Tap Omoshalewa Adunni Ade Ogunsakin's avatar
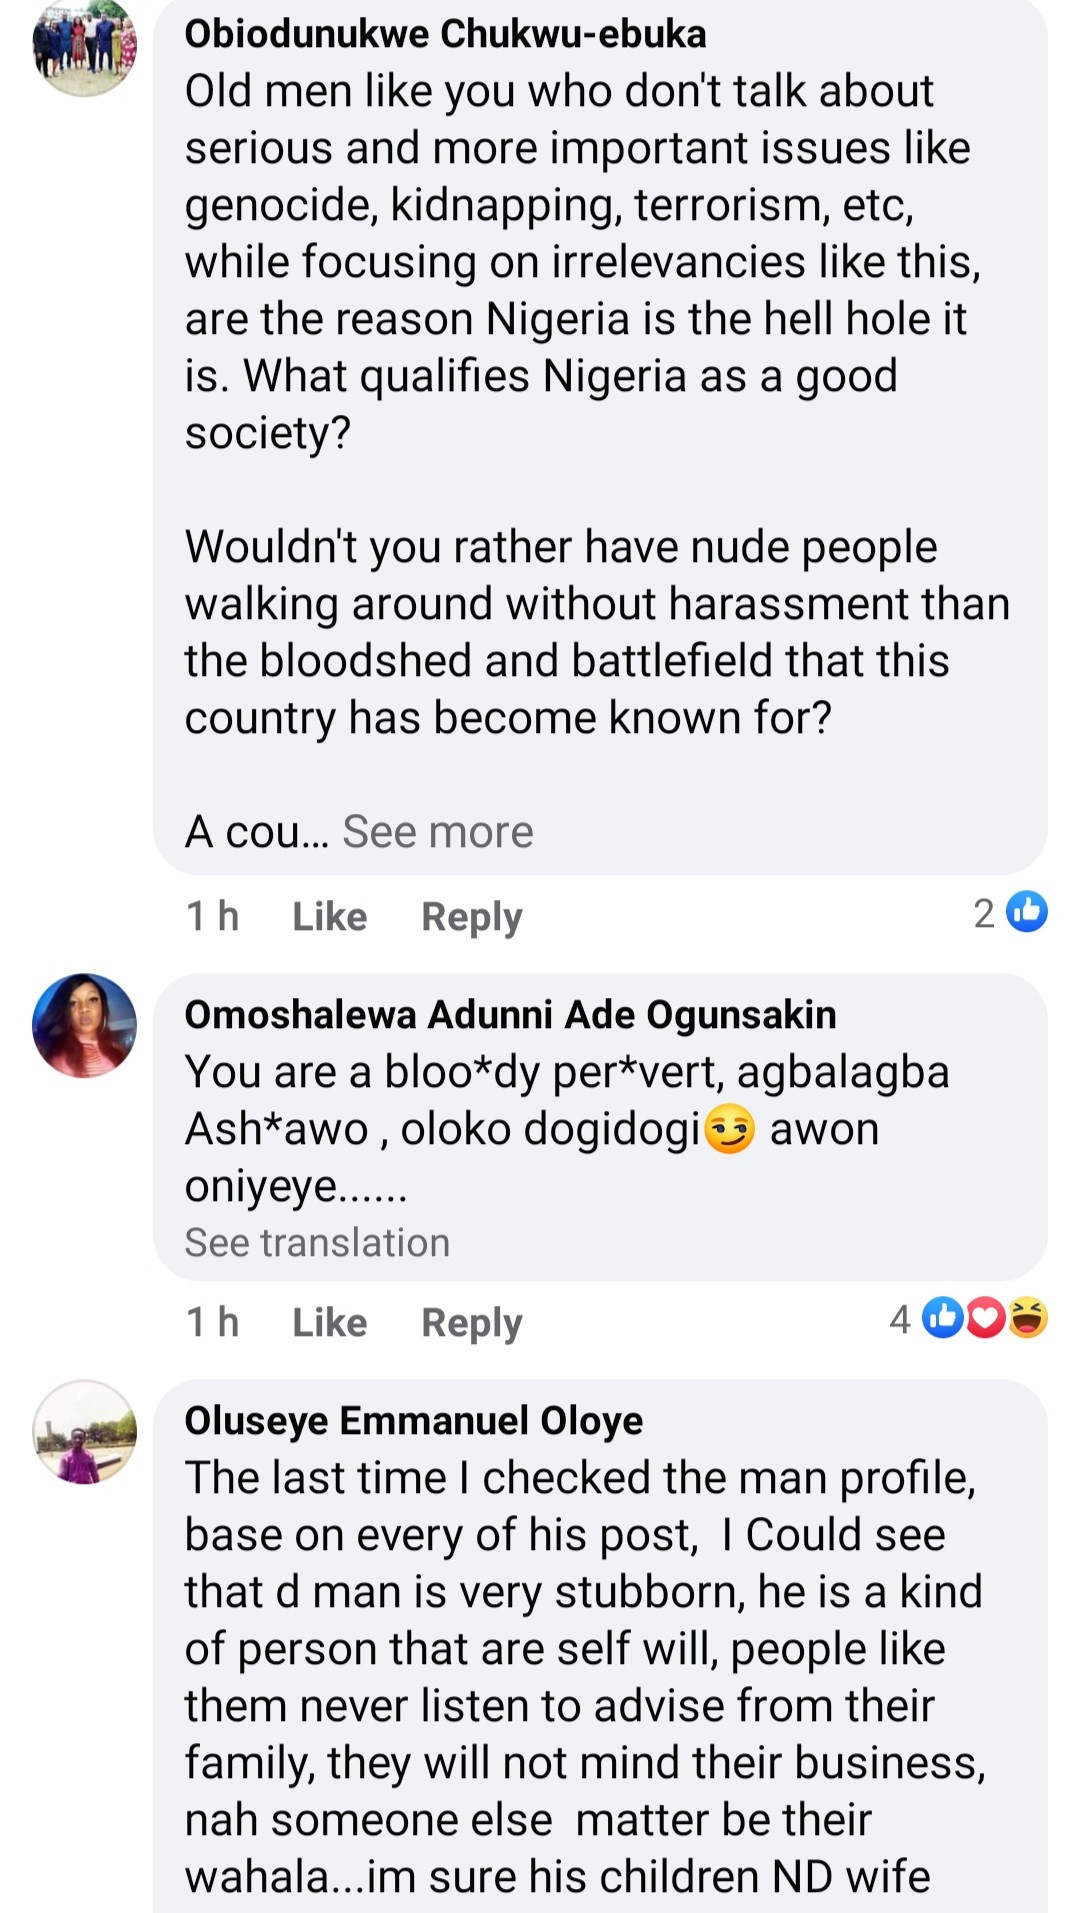1080x1913 pixels. [x=85, y=1025]
